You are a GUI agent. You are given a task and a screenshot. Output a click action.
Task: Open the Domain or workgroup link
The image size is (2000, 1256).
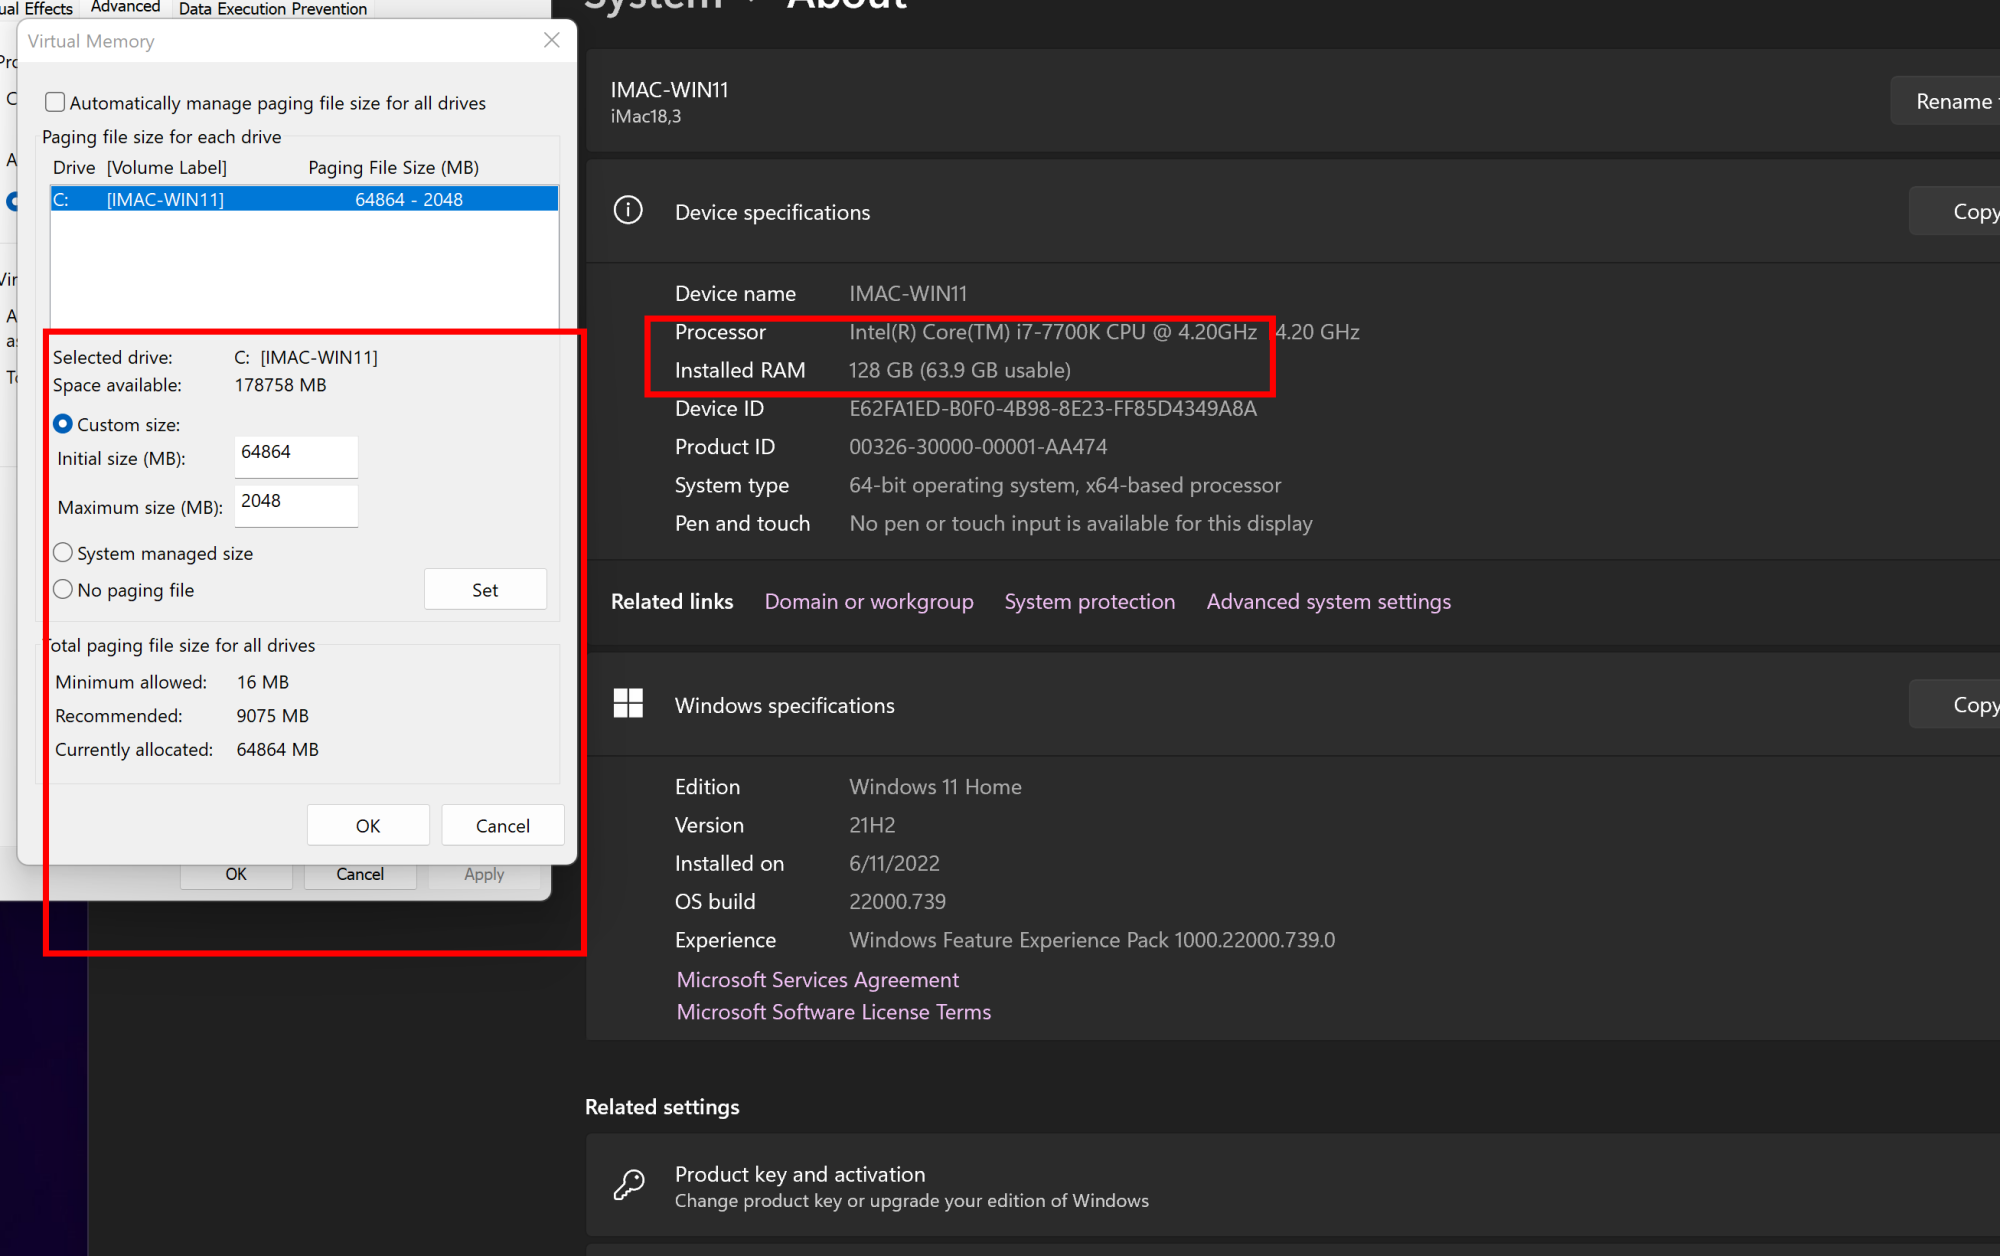click(x=868, y=602)
